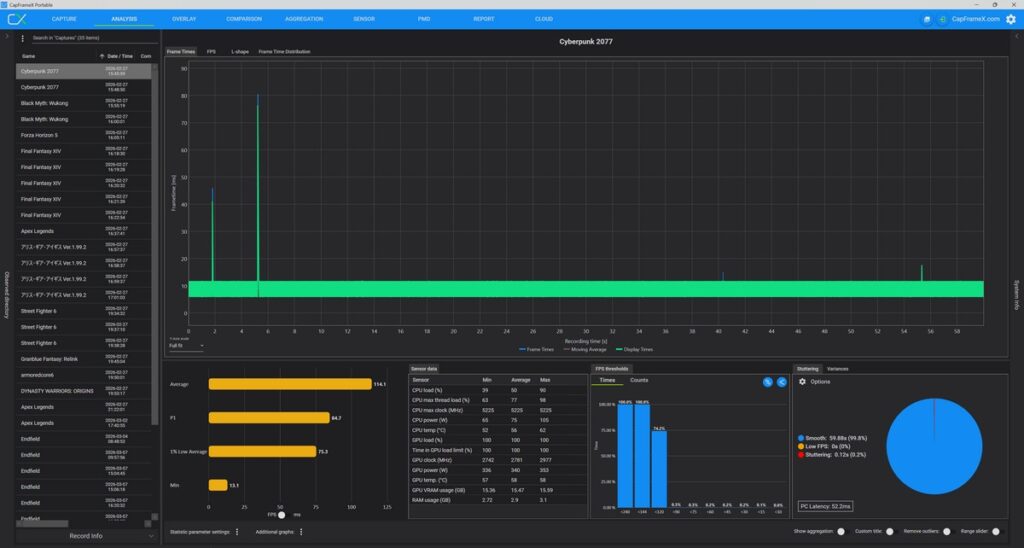This screenshot has height=548, width=1024.
Task: Open the Y-axis scale Full fit dropdown
Action: point(186,346)
